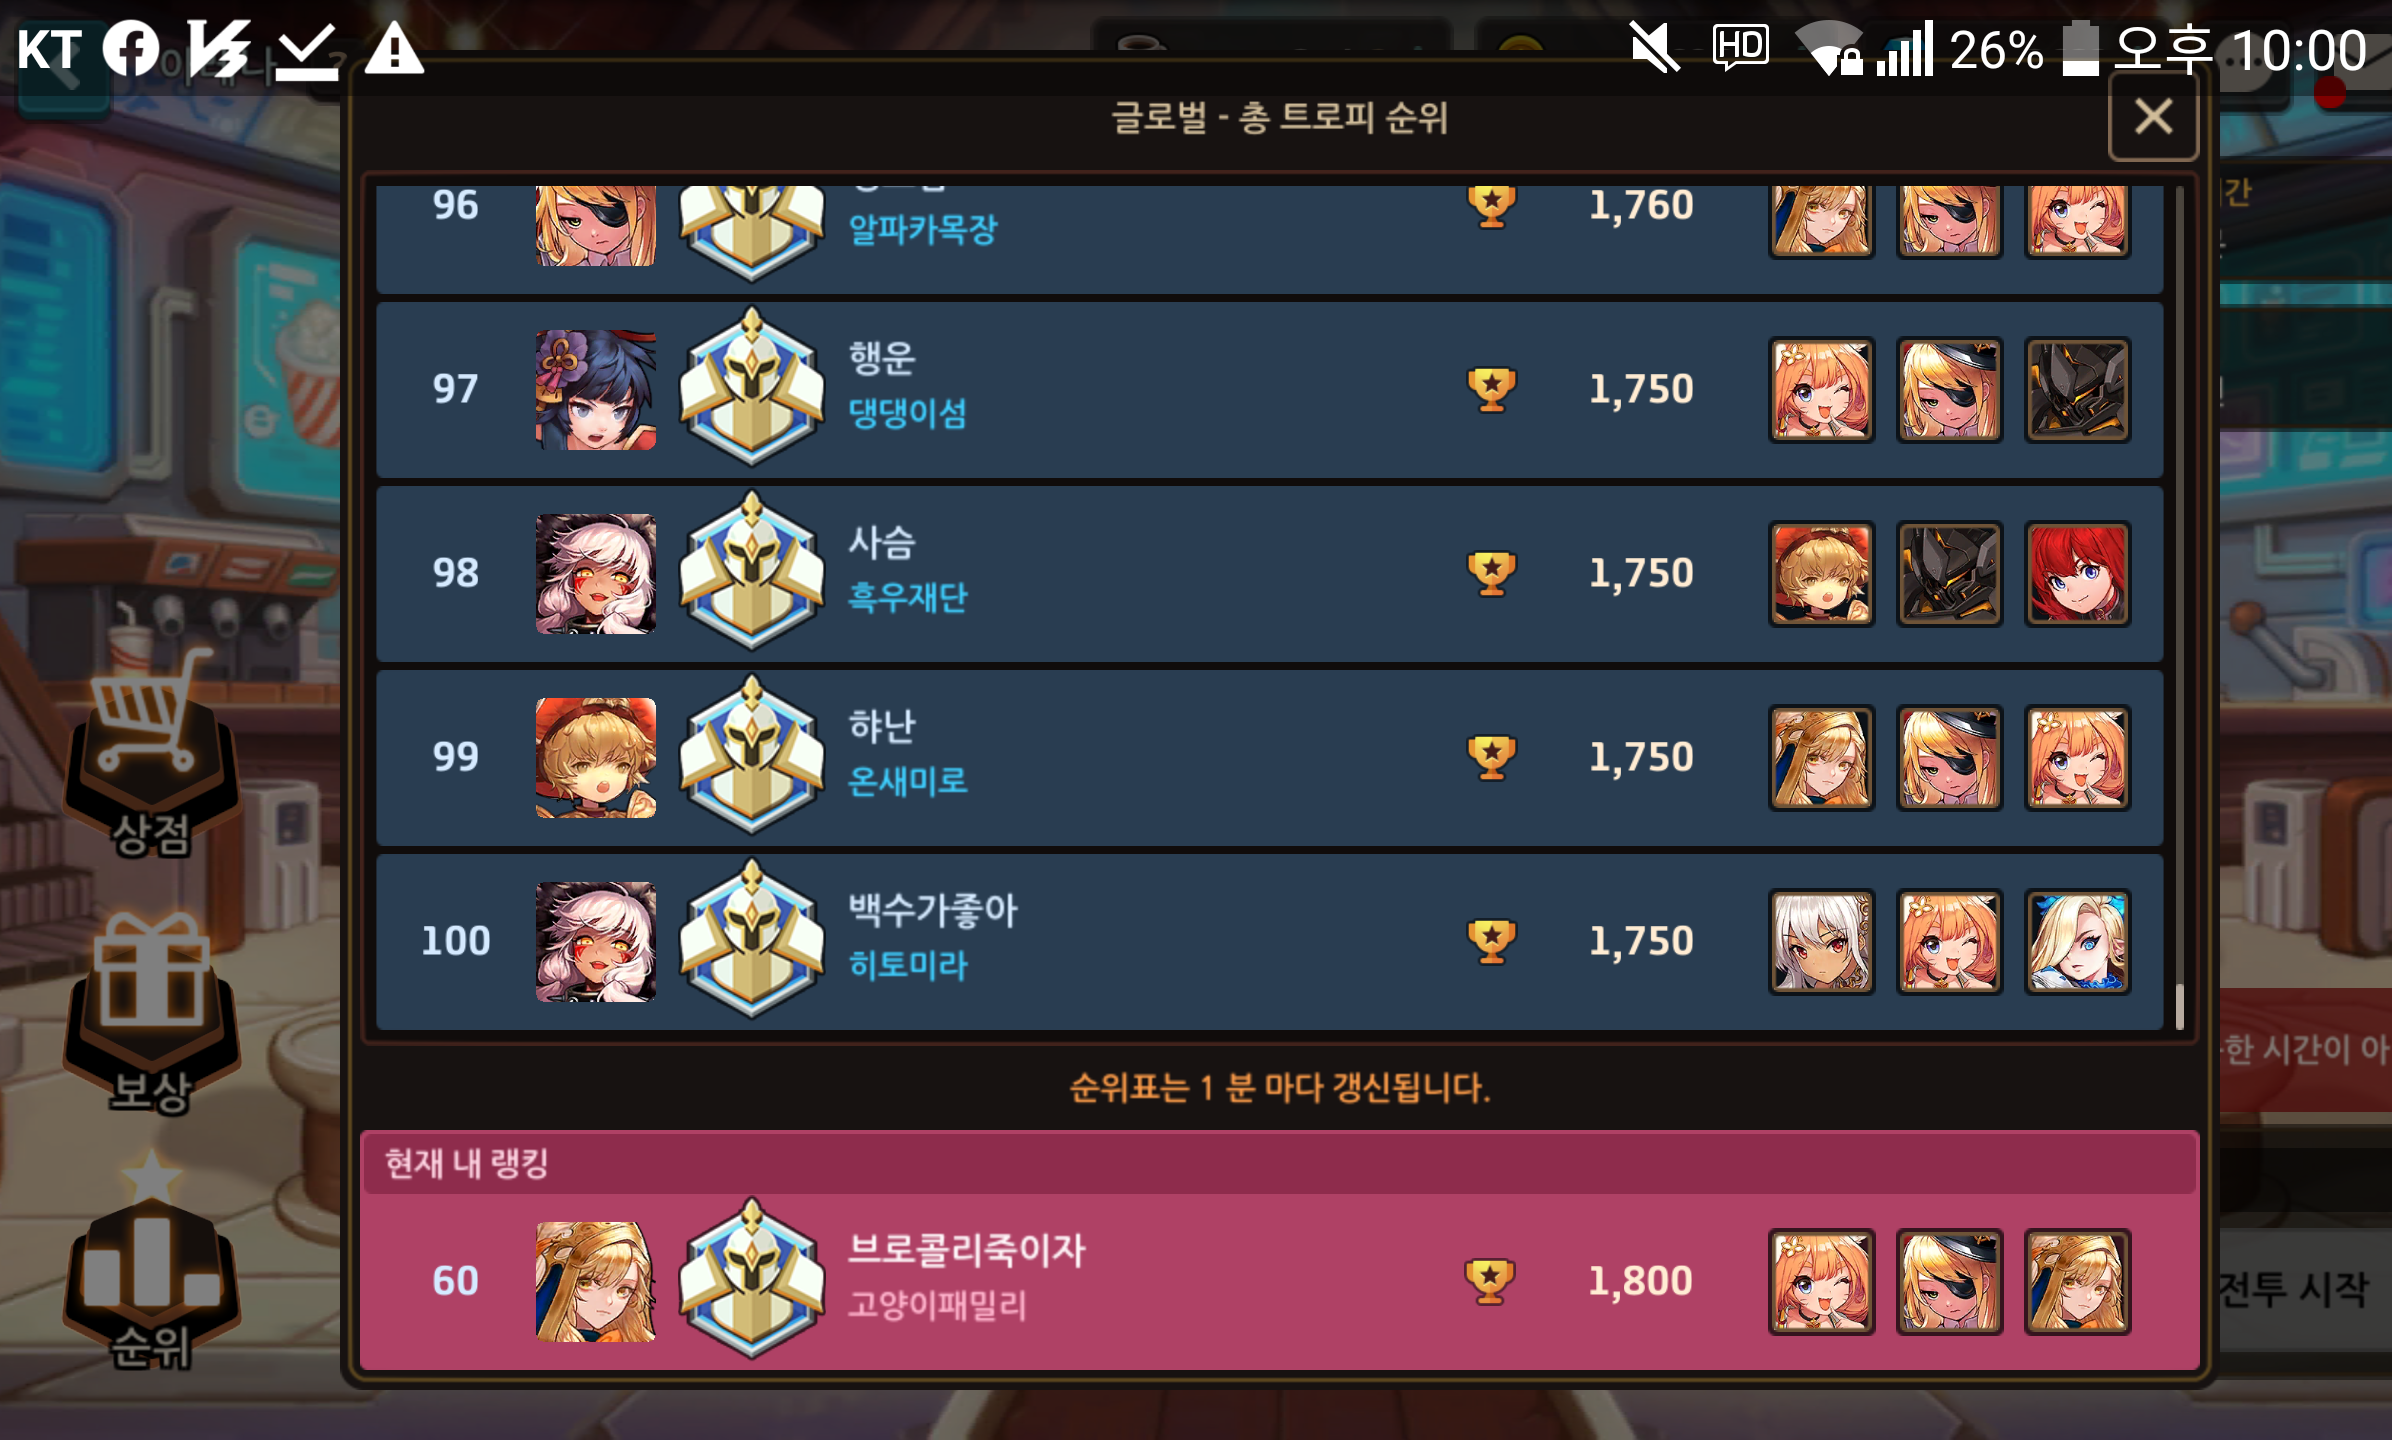Tap the trophy icon in my ranking row
The width and height of the screenshot is (2392, 1440).
click(x=1490, y=1280)
